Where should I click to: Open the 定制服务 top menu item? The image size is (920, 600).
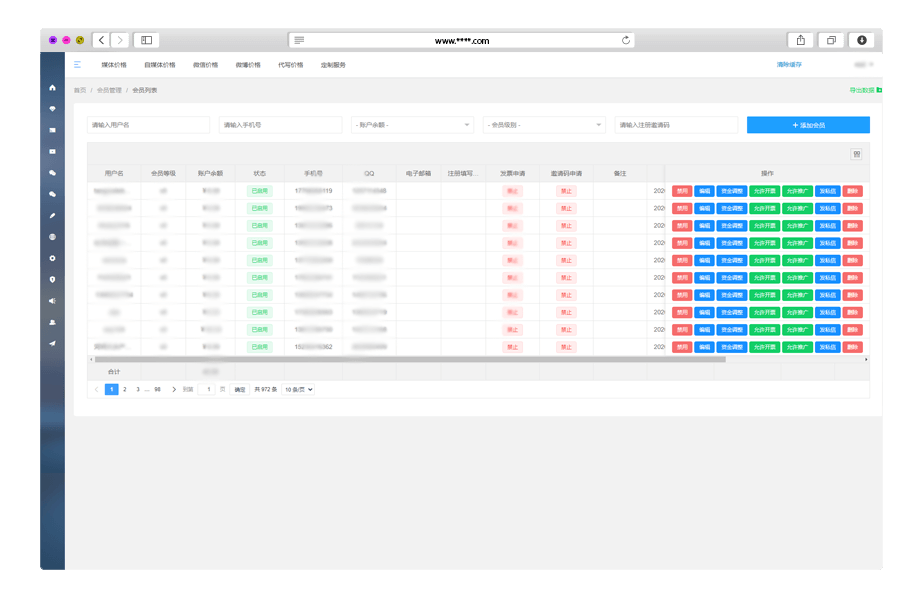tap(333, 65)
